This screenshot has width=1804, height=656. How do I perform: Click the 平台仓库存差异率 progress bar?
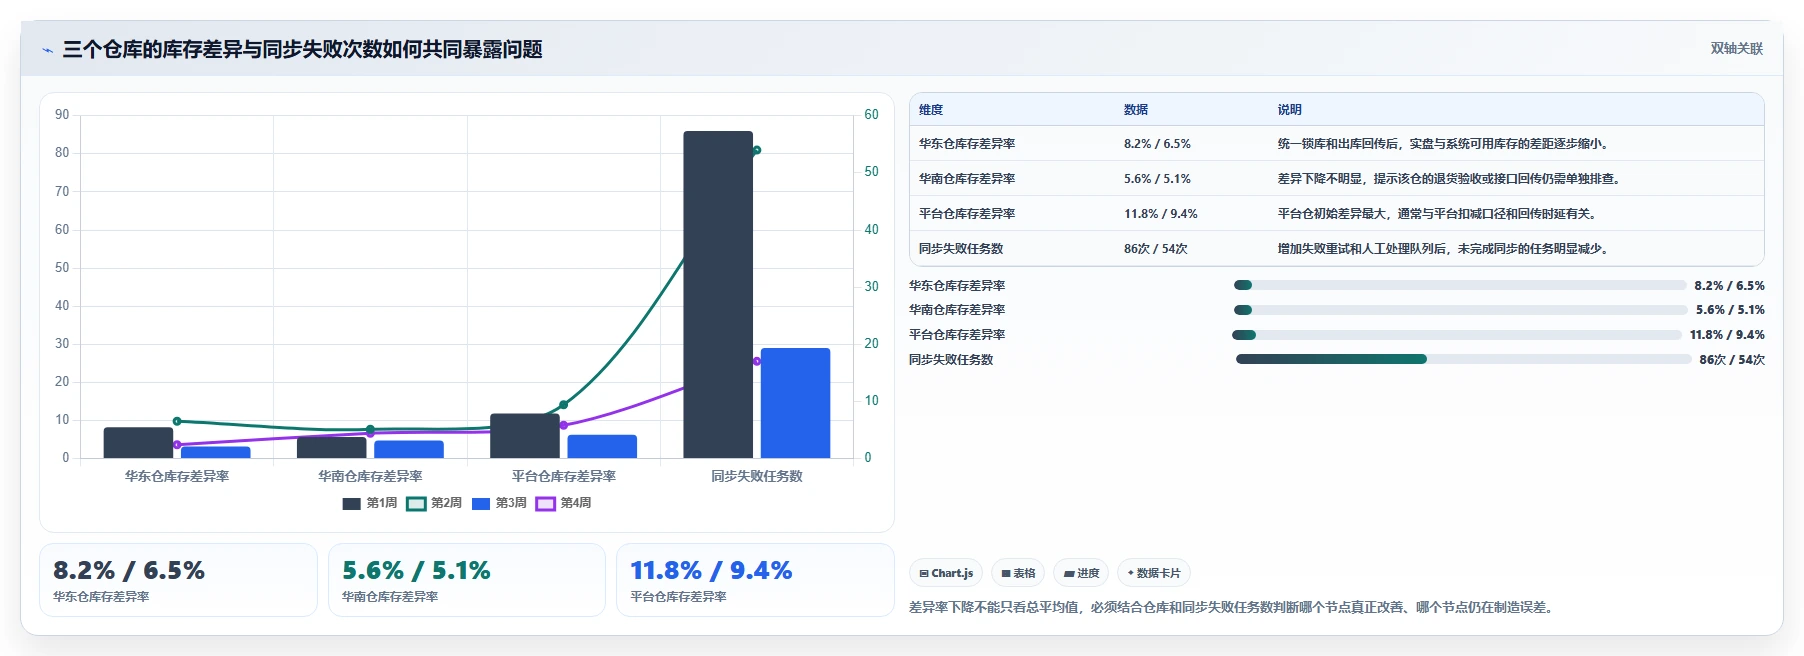(1457, 335)
